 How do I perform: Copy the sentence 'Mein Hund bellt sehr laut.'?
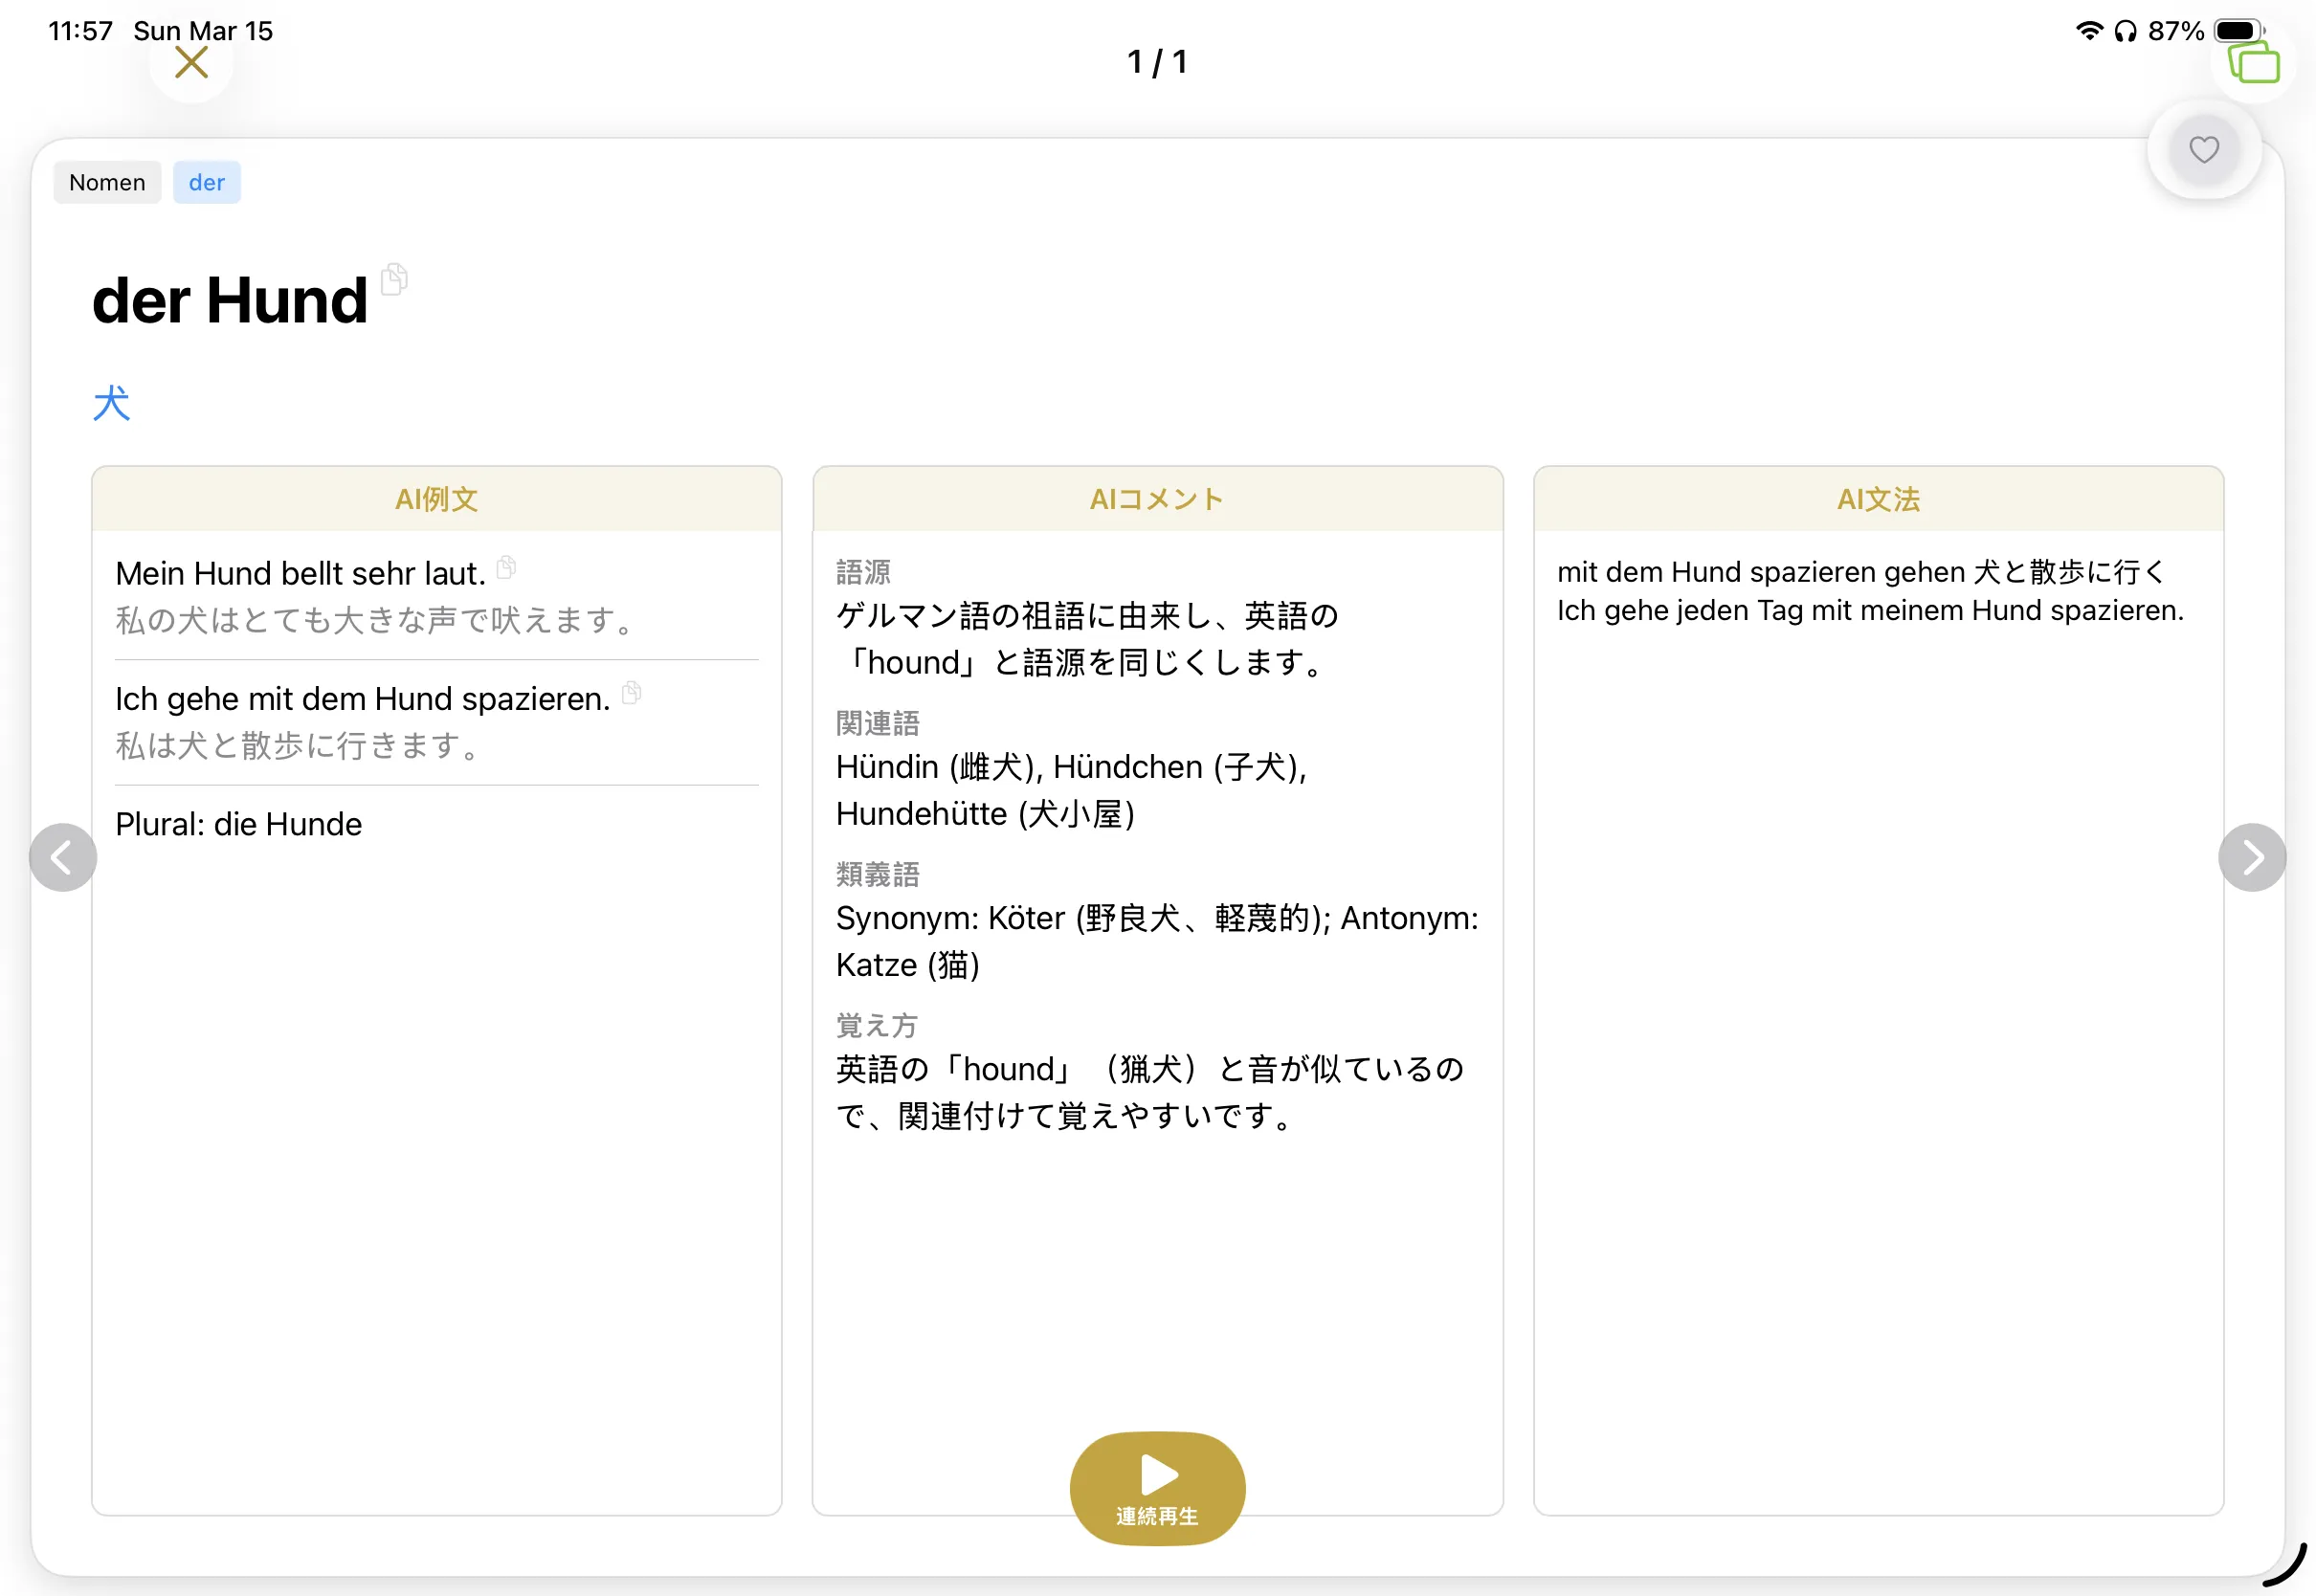point(507,568)
